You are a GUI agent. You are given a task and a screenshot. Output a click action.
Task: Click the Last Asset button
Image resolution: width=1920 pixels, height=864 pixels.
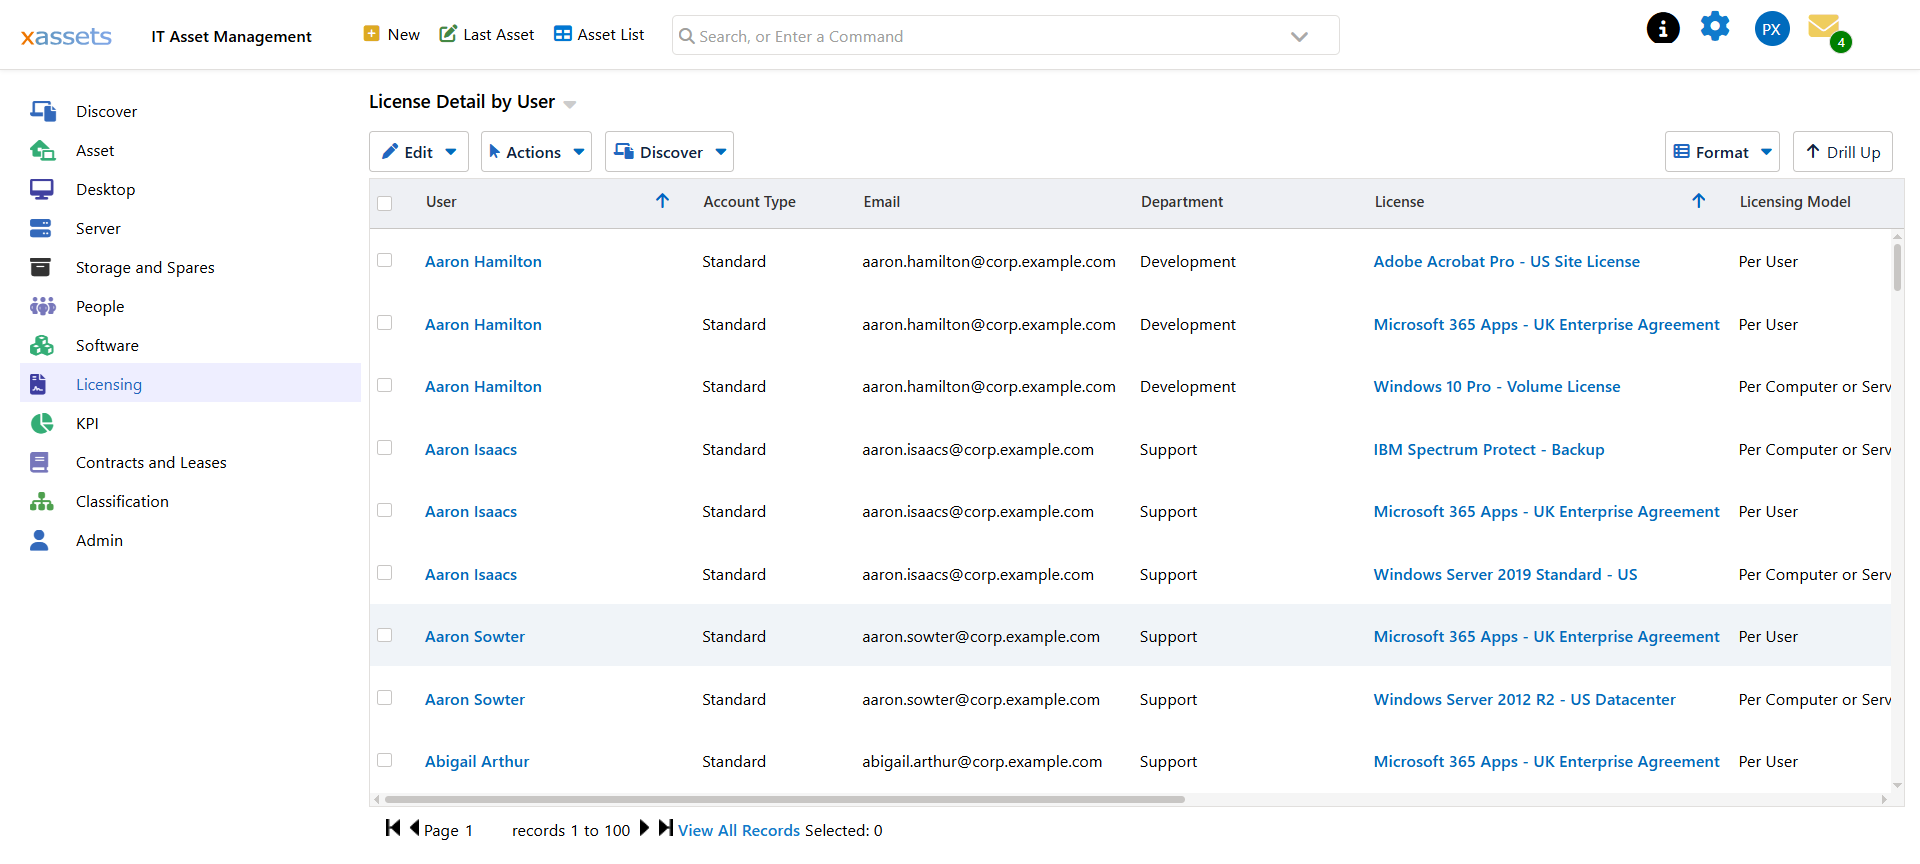click(x=487, y=34)
